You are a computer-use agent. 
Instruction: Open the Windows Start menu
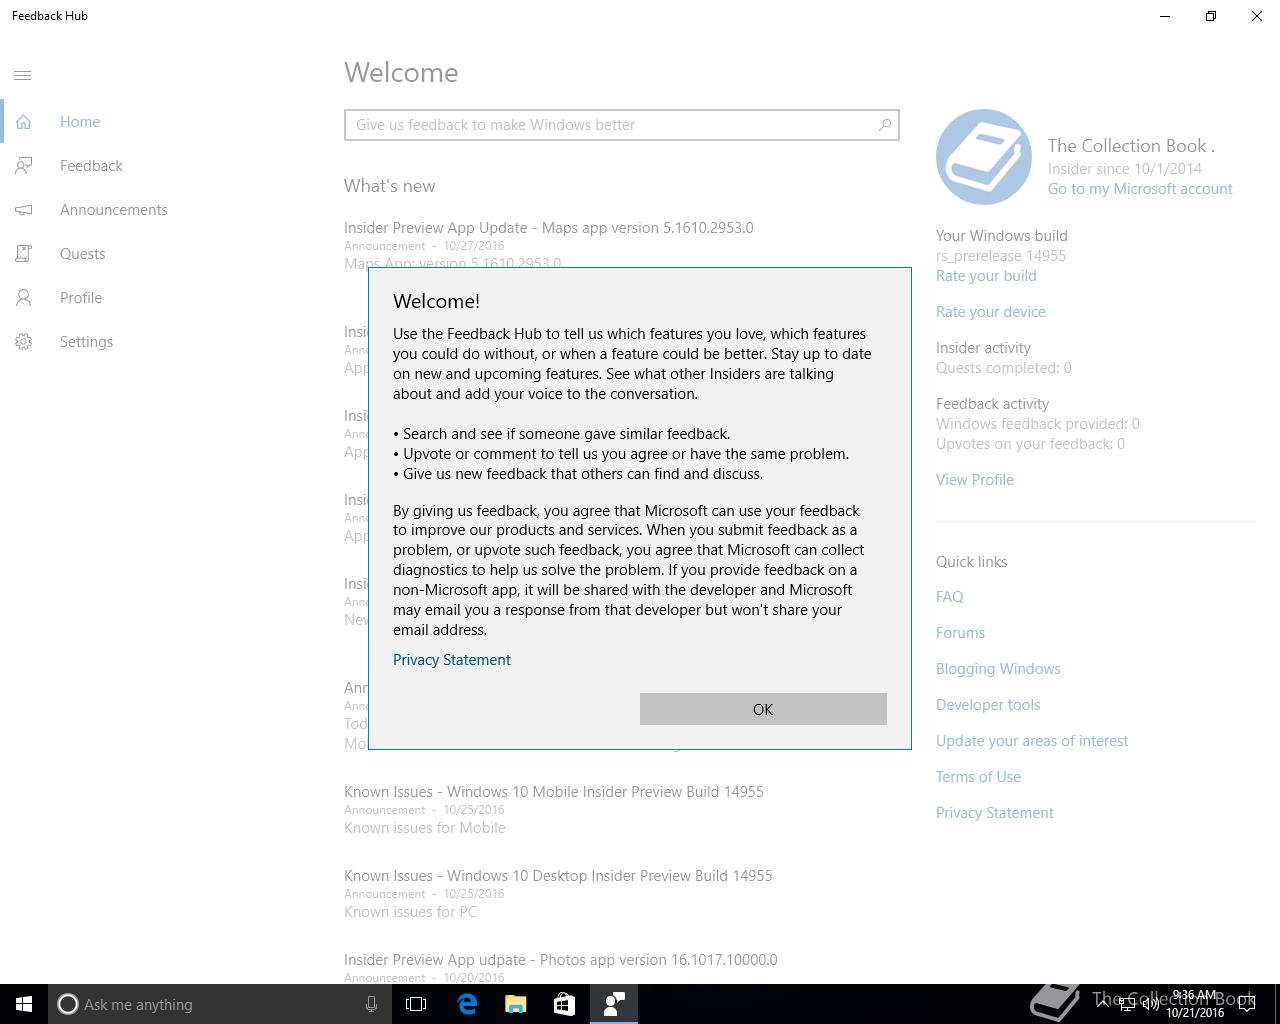point(24,1004)
